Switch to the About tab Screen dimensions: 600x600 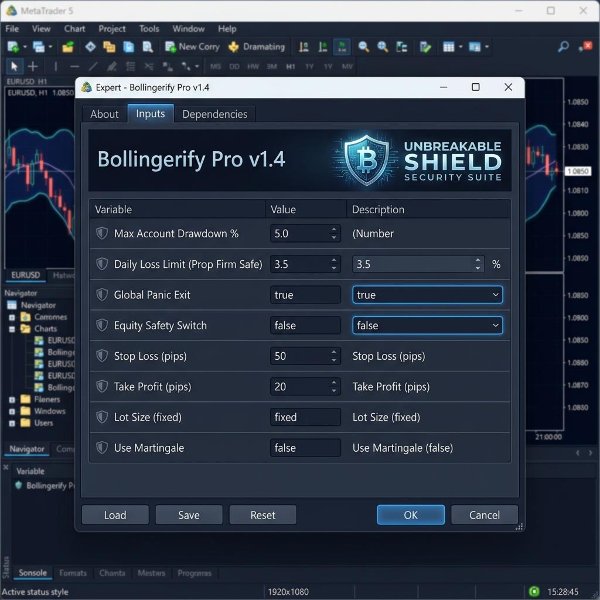tap(104, 114)
